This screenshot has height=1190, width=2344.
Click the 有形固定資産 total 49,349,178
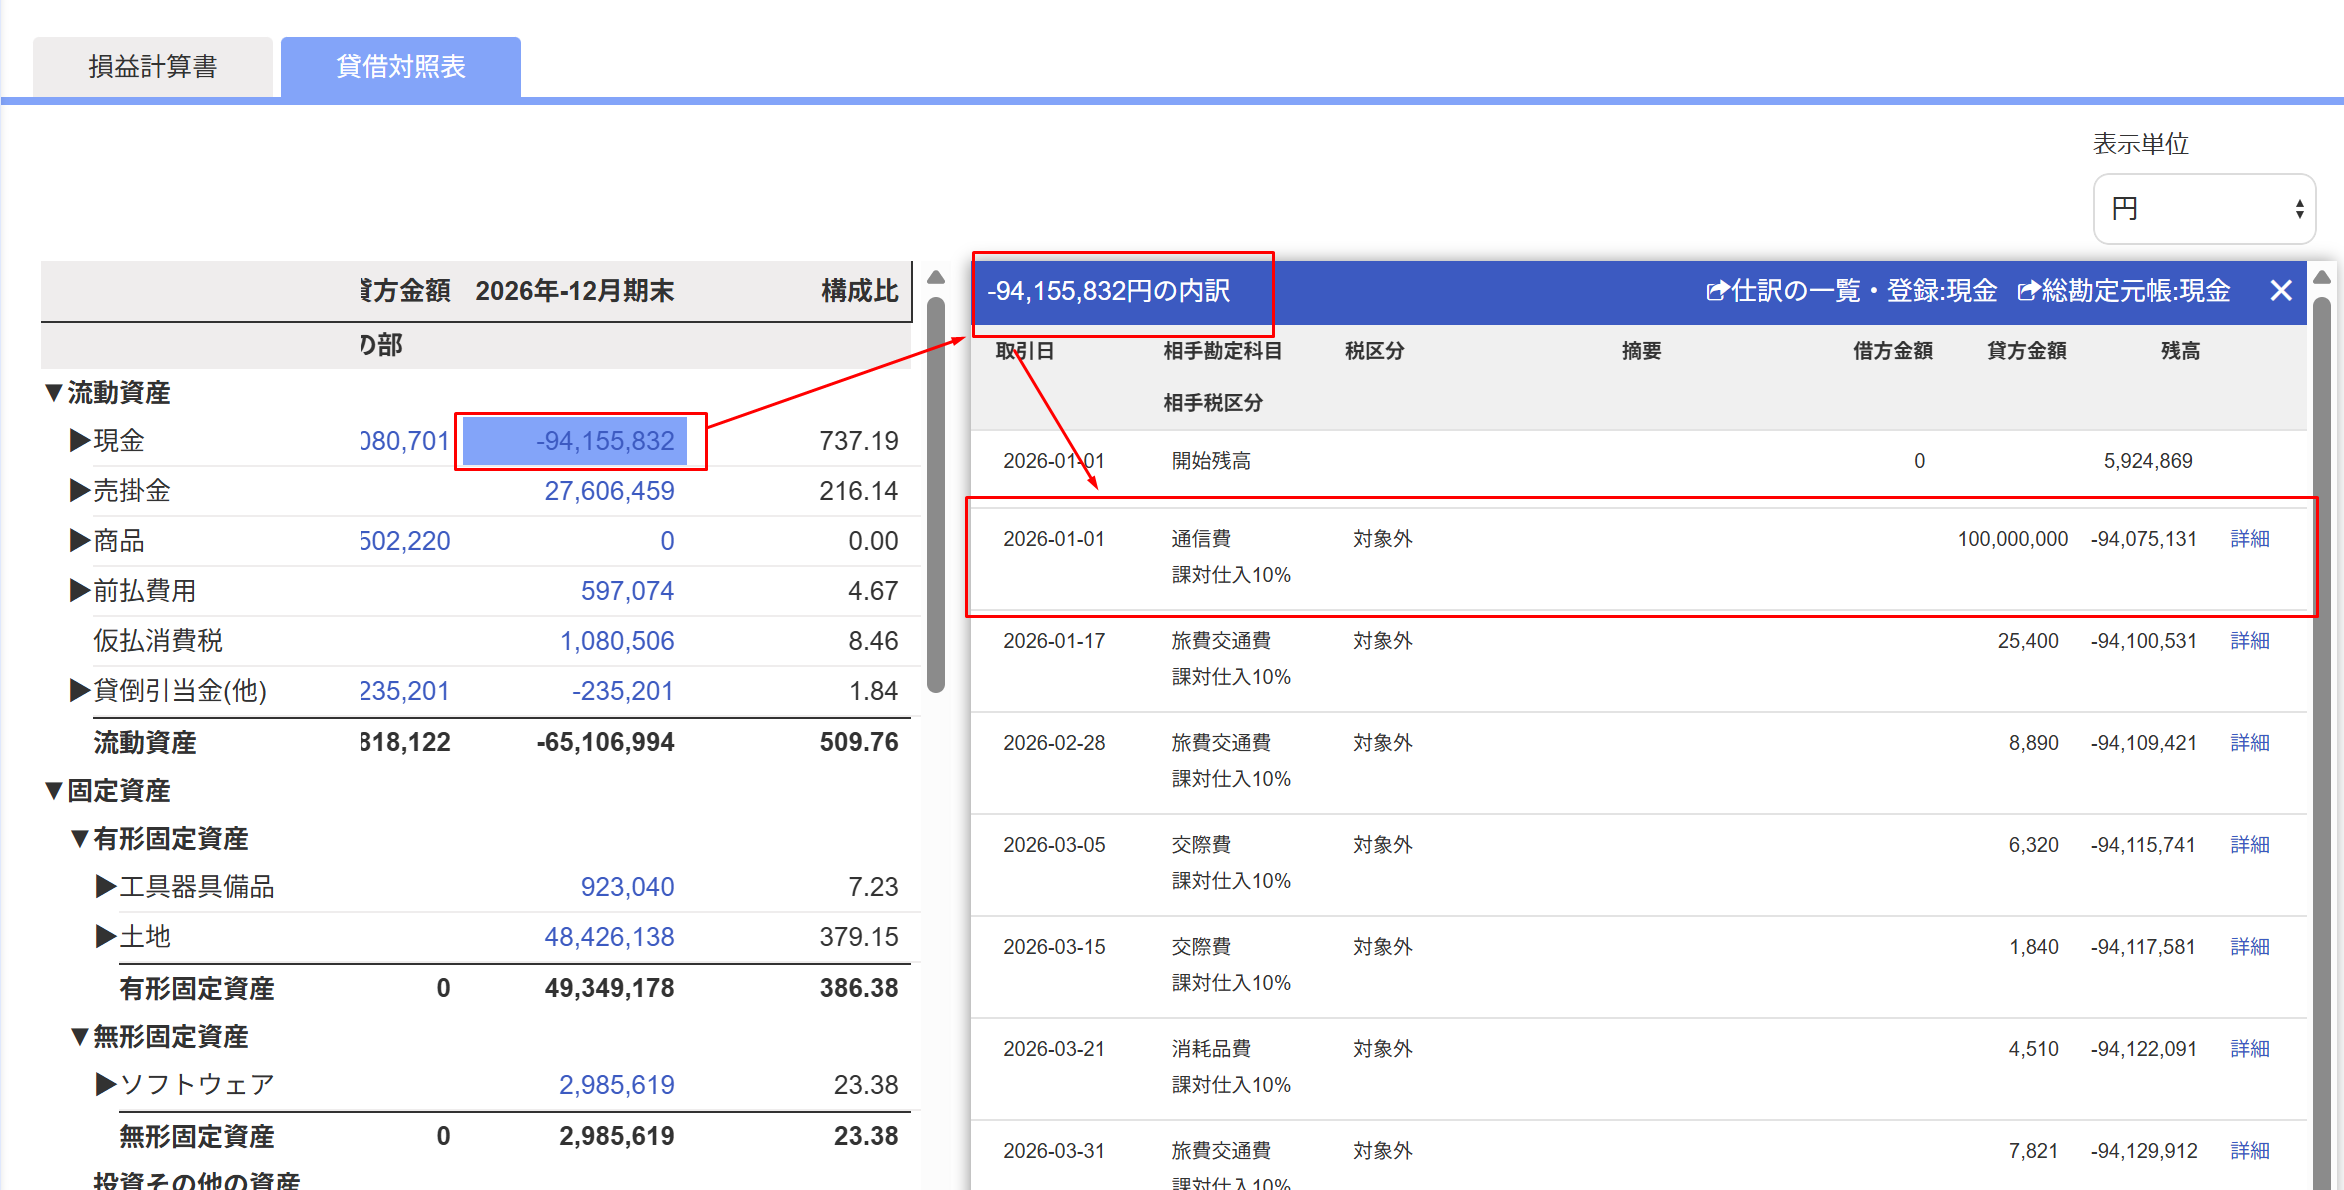coord(609,988)
